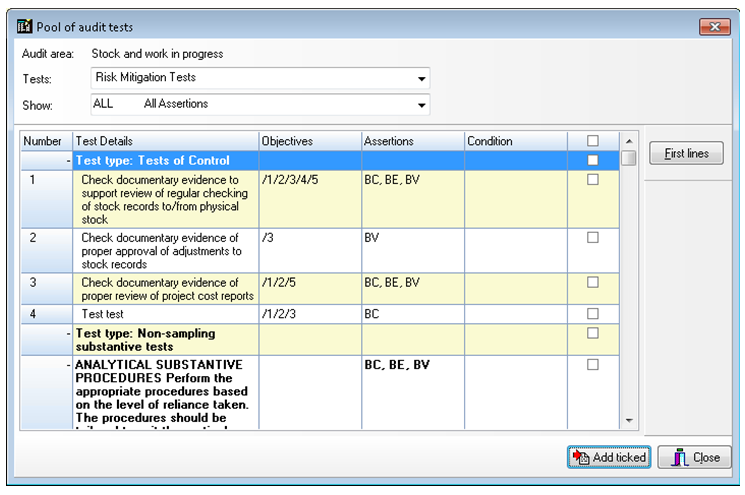The width and height of the screenshot is (745, 495).
Task: Click assertions cell 'BV' in row 2
Action: [412, 251]
